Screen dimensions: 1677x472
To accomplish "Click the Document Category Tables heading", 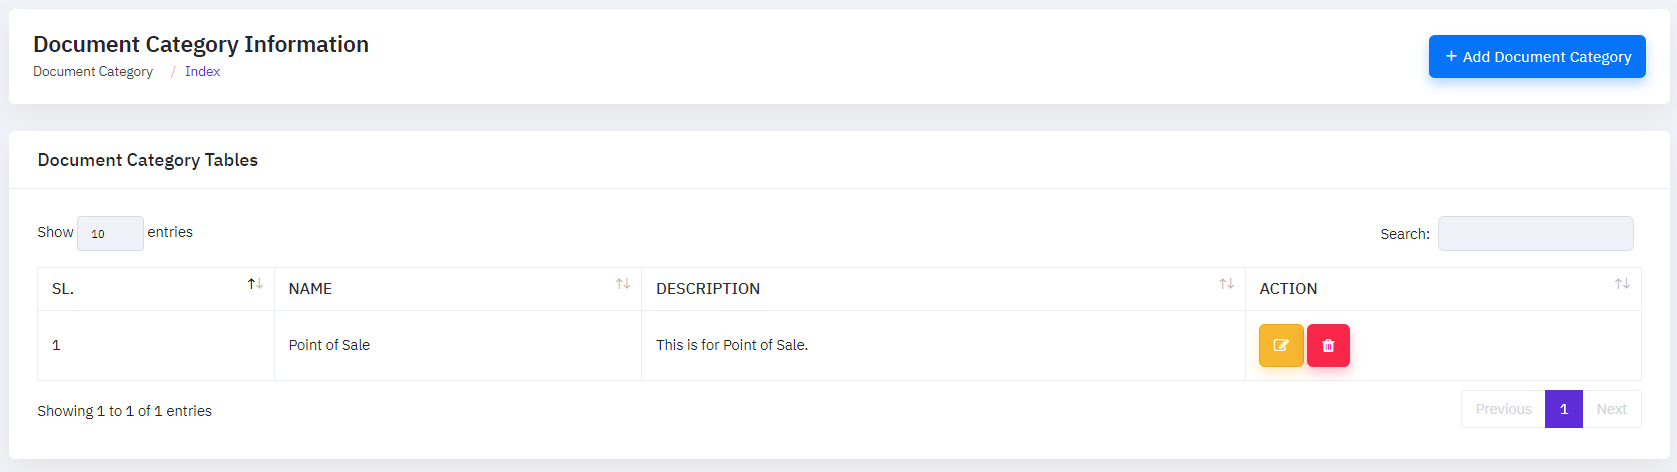I will click(148, 160).
